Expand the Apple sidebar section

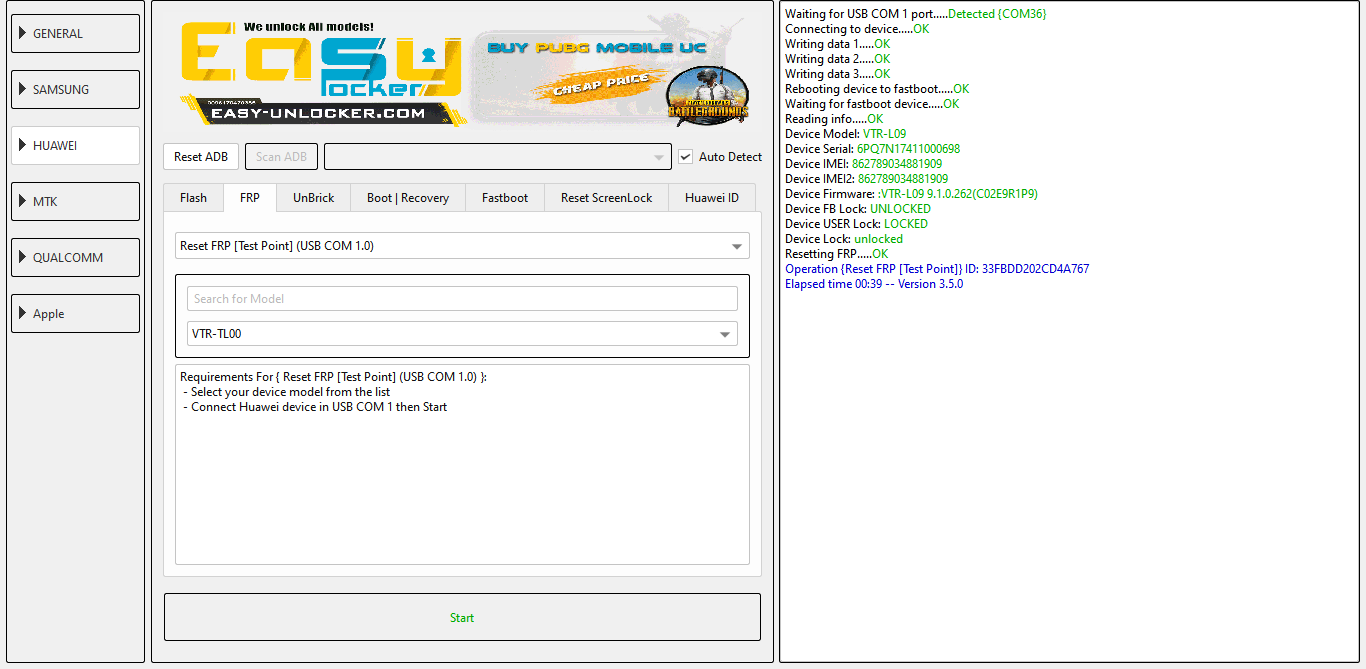click(75, 313)
